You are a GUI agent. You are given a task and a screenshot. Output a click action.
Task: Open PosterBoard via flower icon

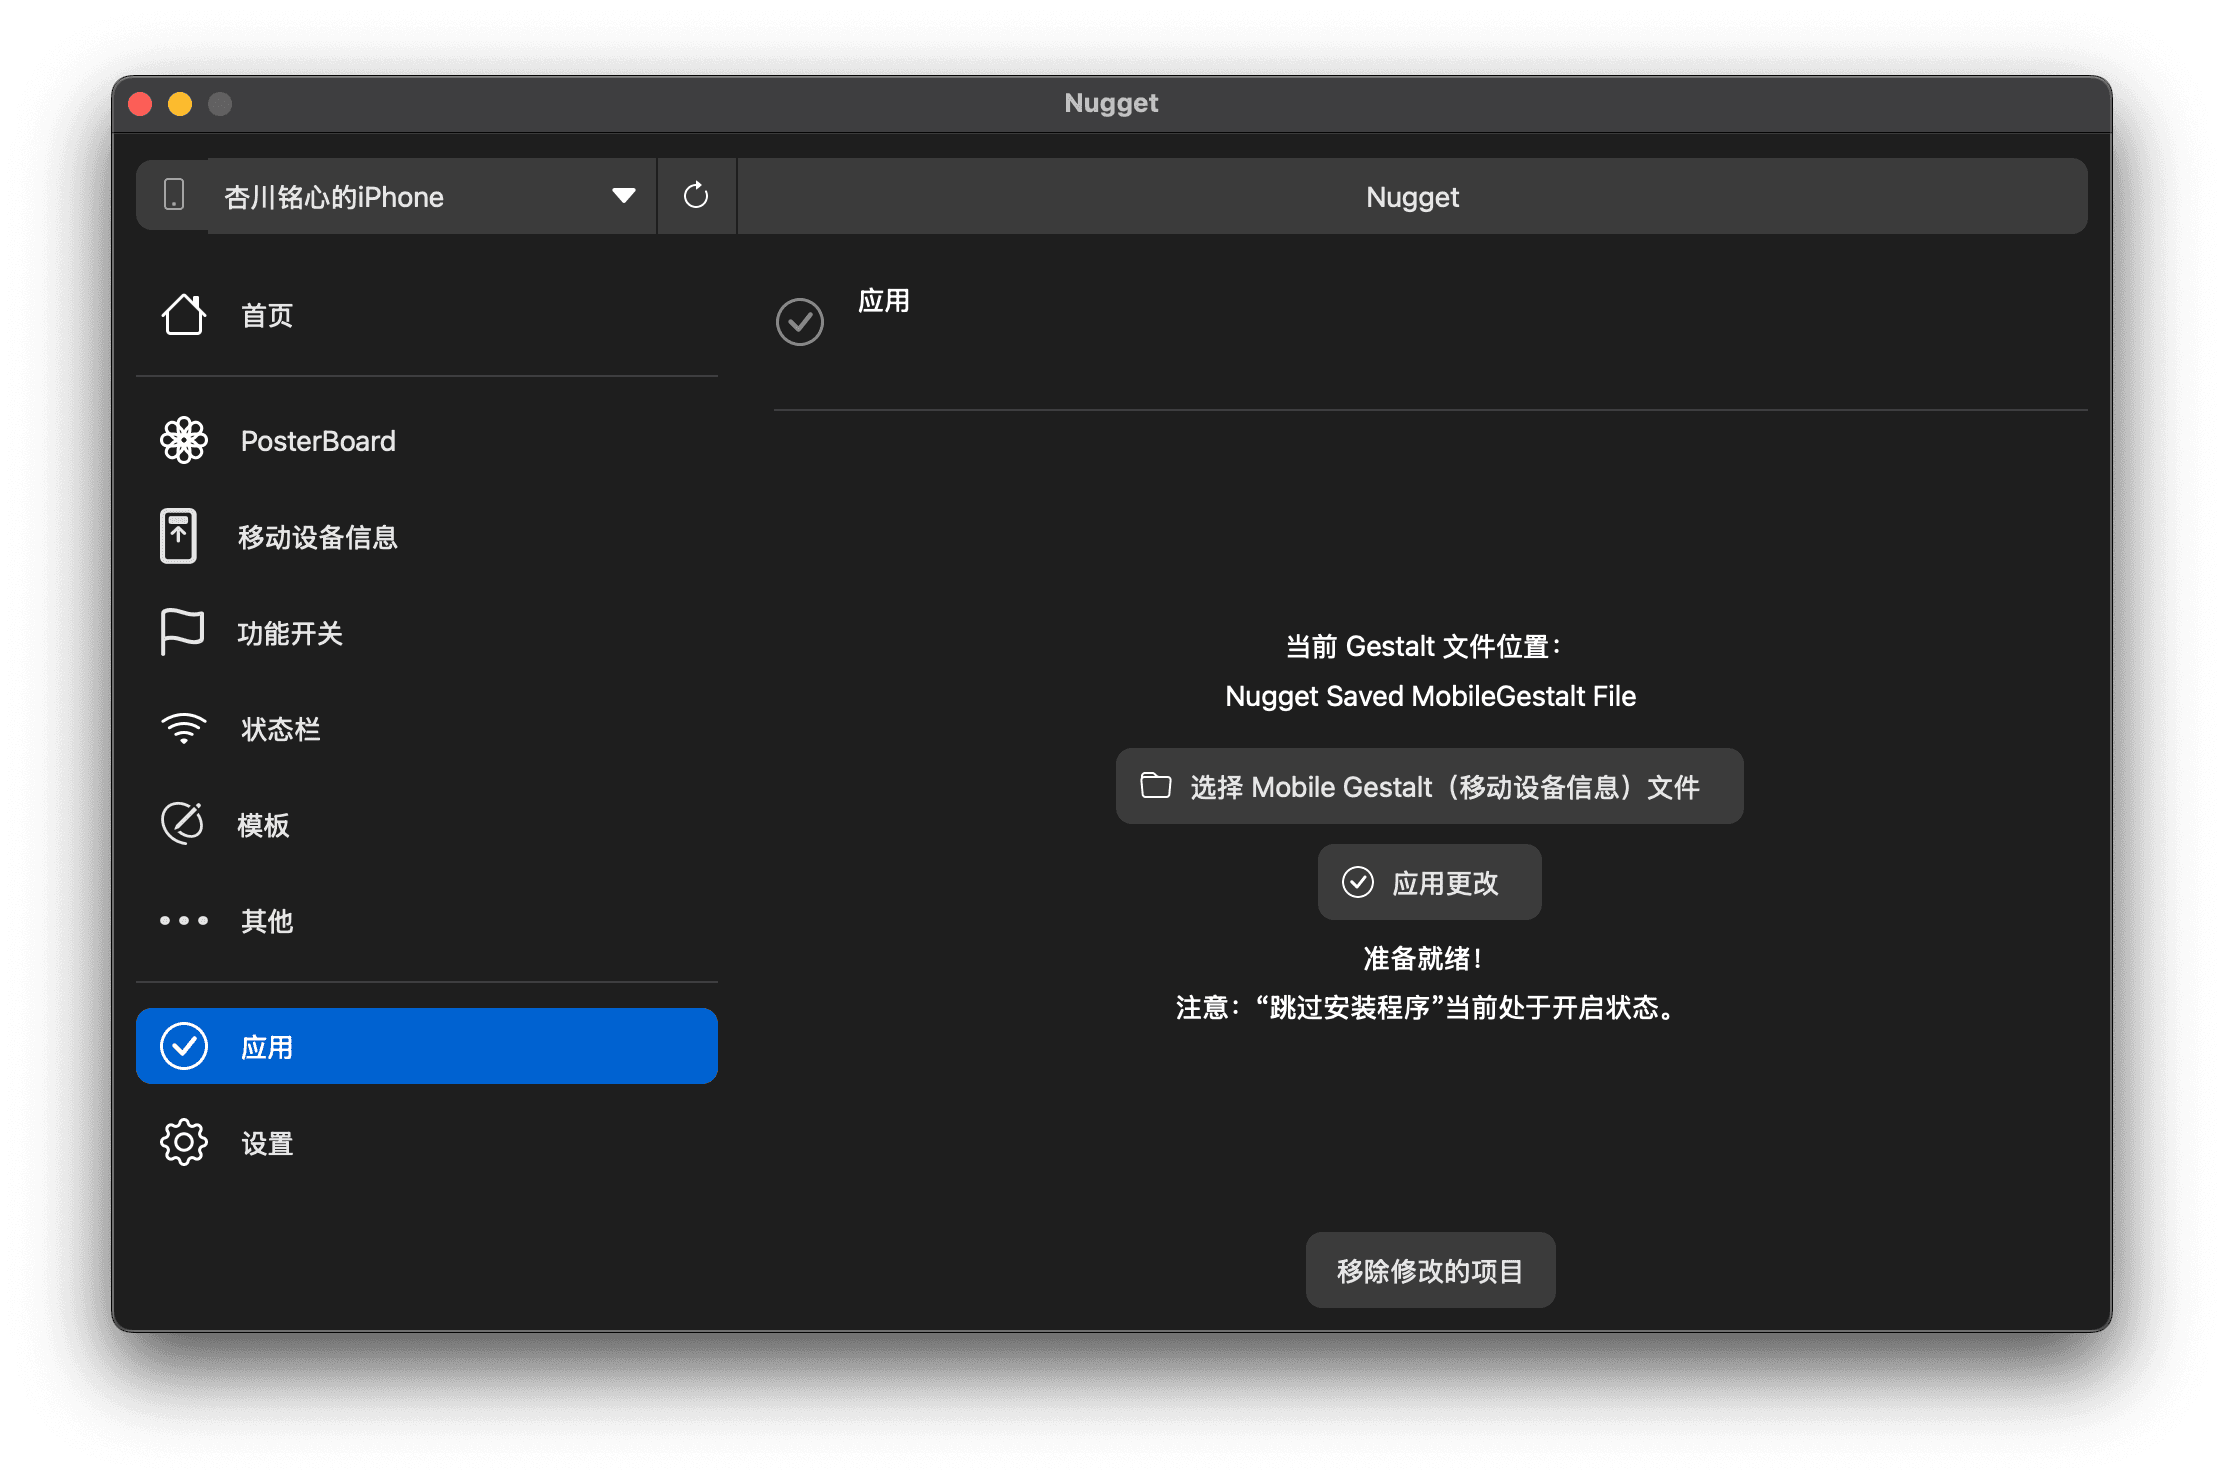pyautogui.click(x=183, y=440)
